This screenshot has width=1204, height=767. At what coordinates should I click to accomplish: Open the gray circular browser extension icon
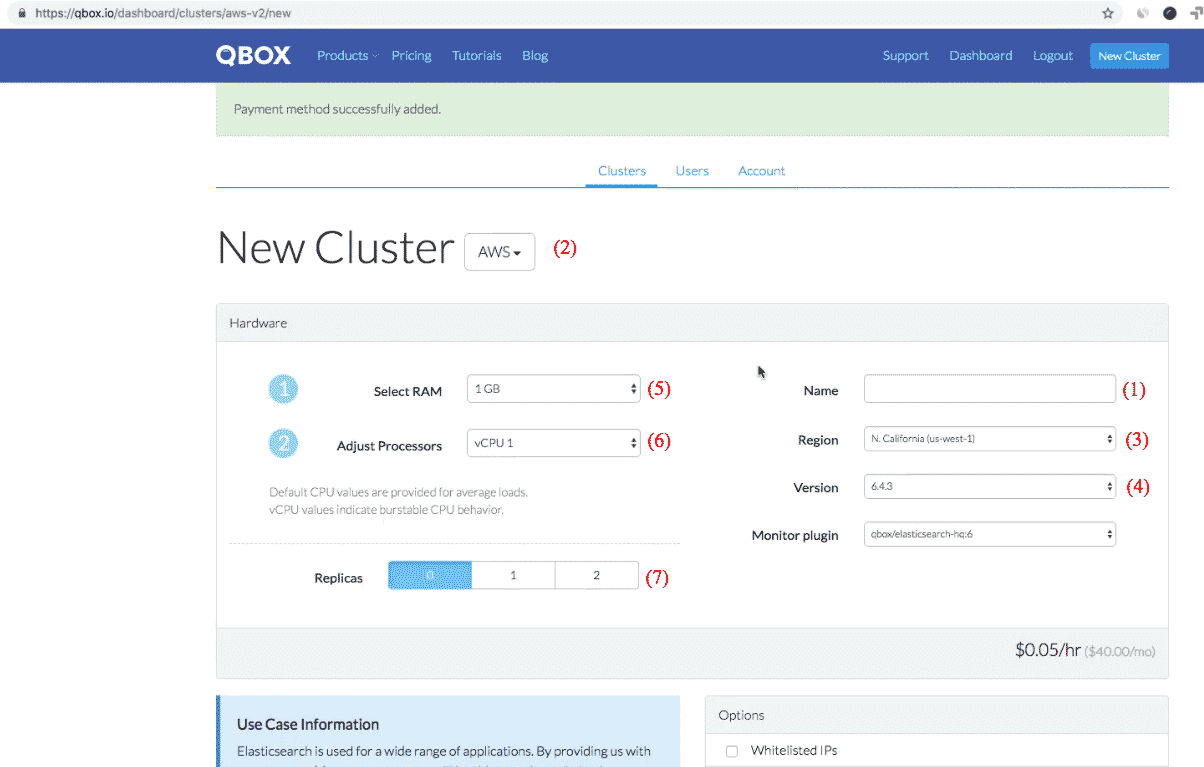pyautogui.click(x=1142, y=14)
